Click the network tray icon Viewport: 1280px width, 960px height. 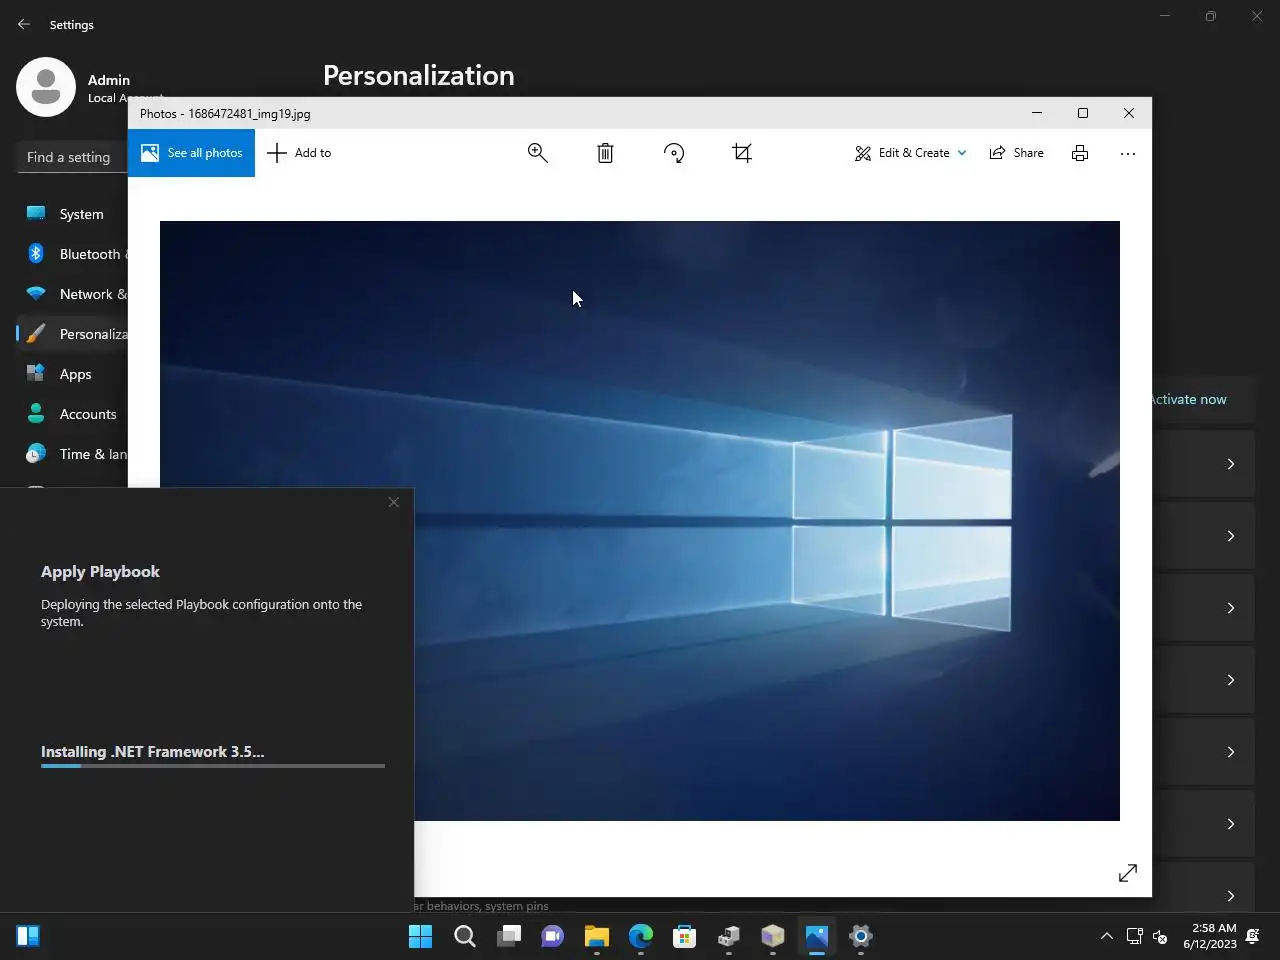(x=1134, y=936)
